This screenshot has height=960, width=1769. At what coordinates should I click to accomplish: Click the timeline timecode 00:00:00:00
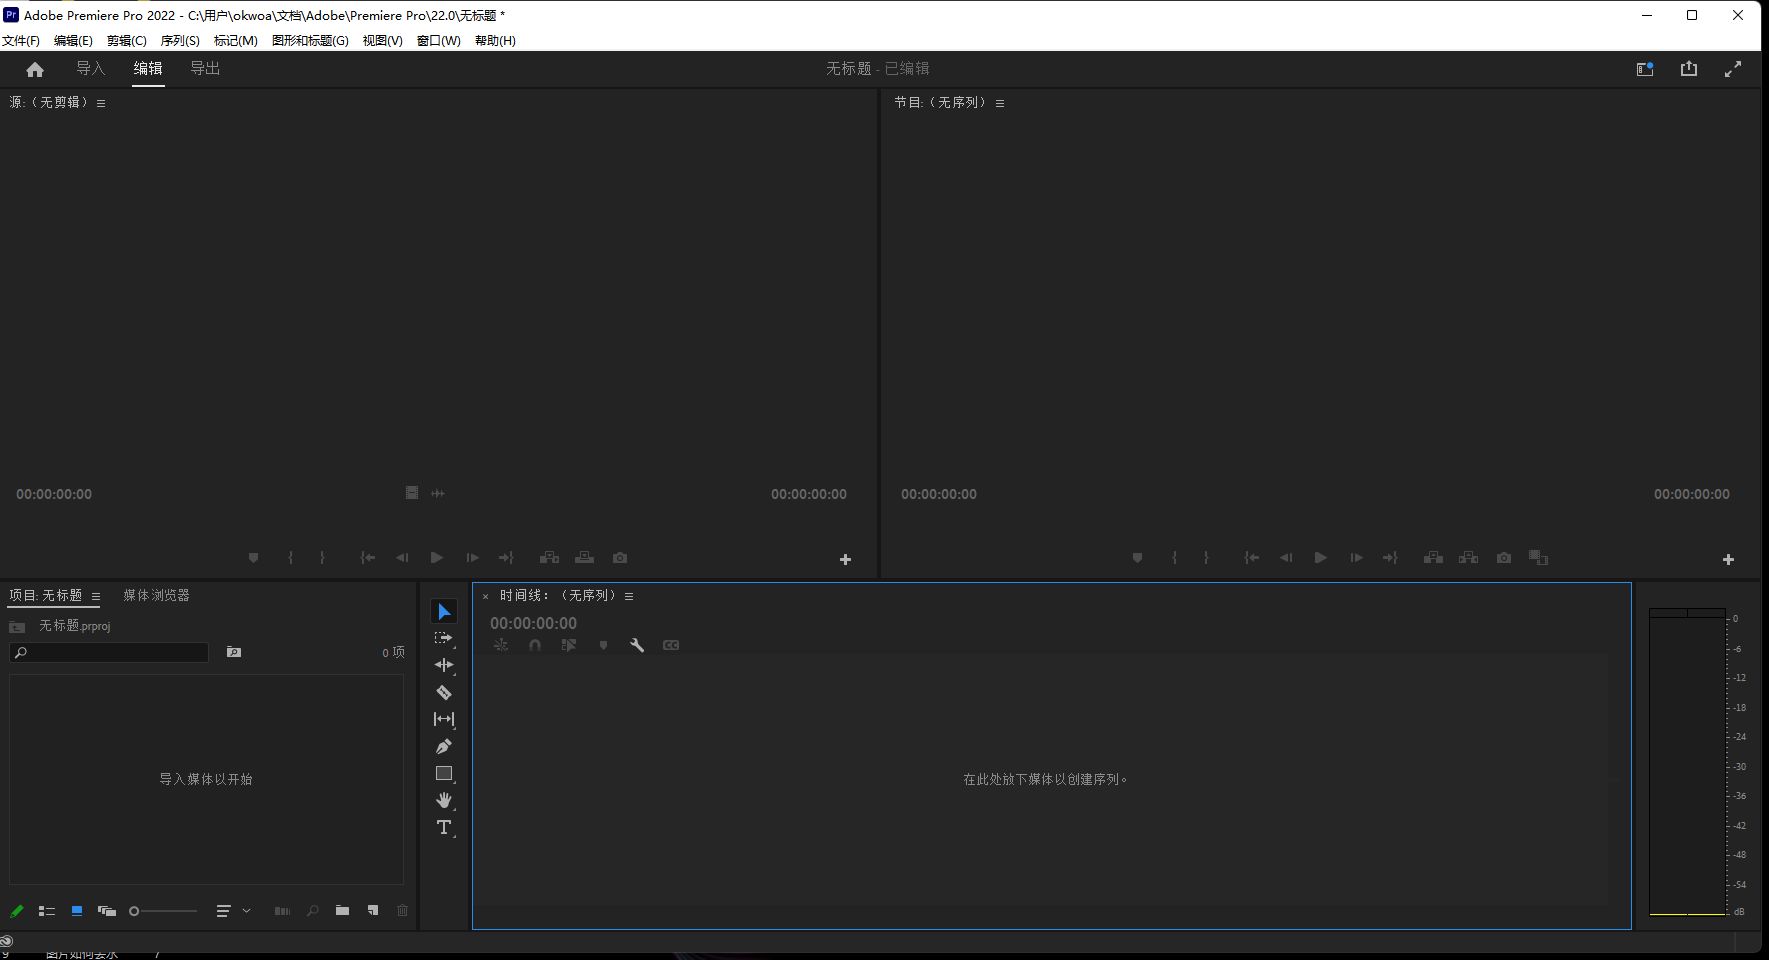click(x=533, y=623)
